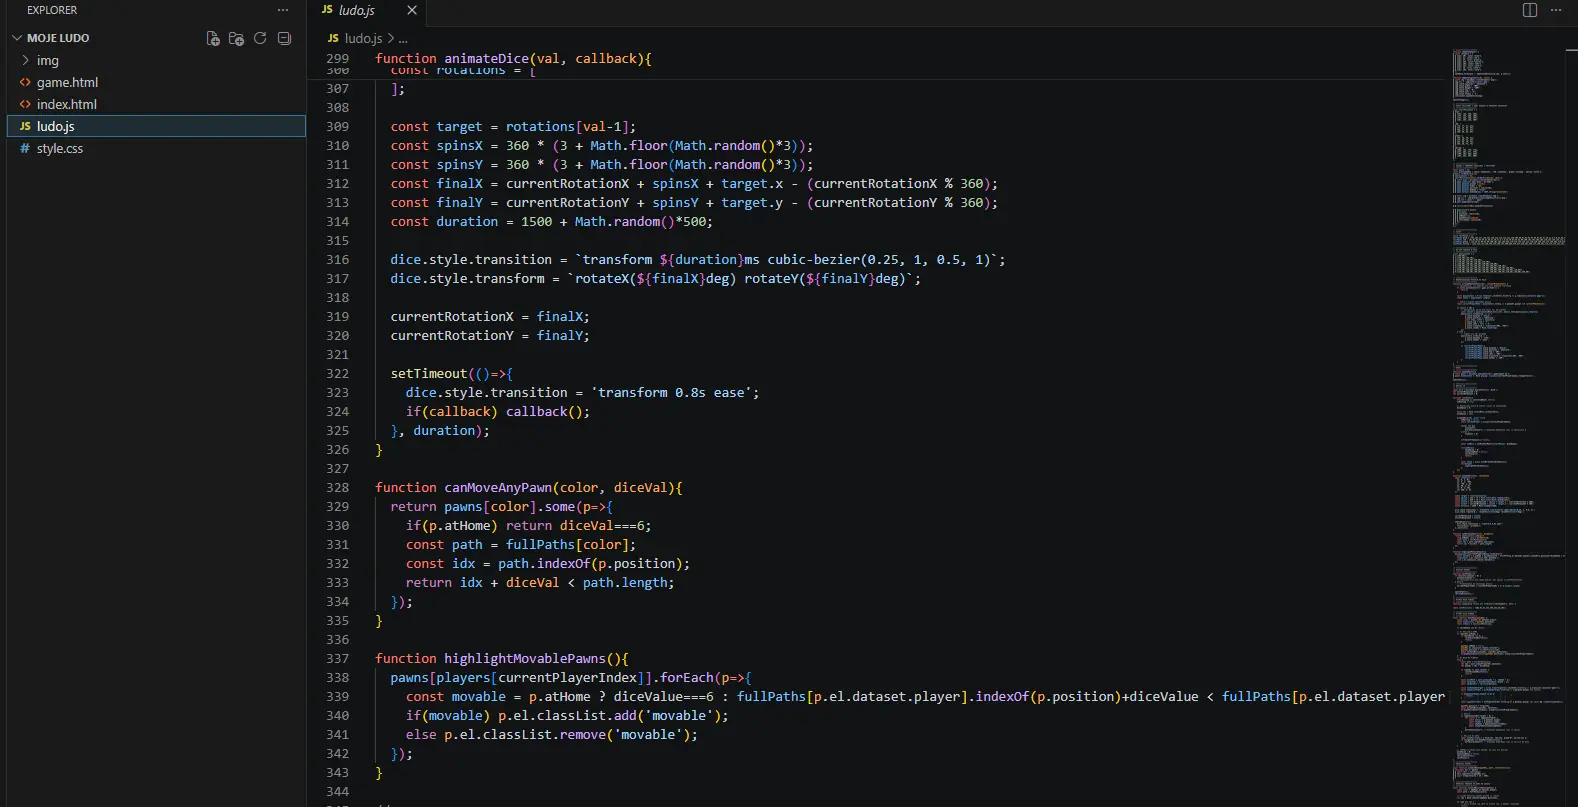Click line number 337 in the gutter
The height and width of the screenshot is (807, 1578).
[x=337, y=659]
